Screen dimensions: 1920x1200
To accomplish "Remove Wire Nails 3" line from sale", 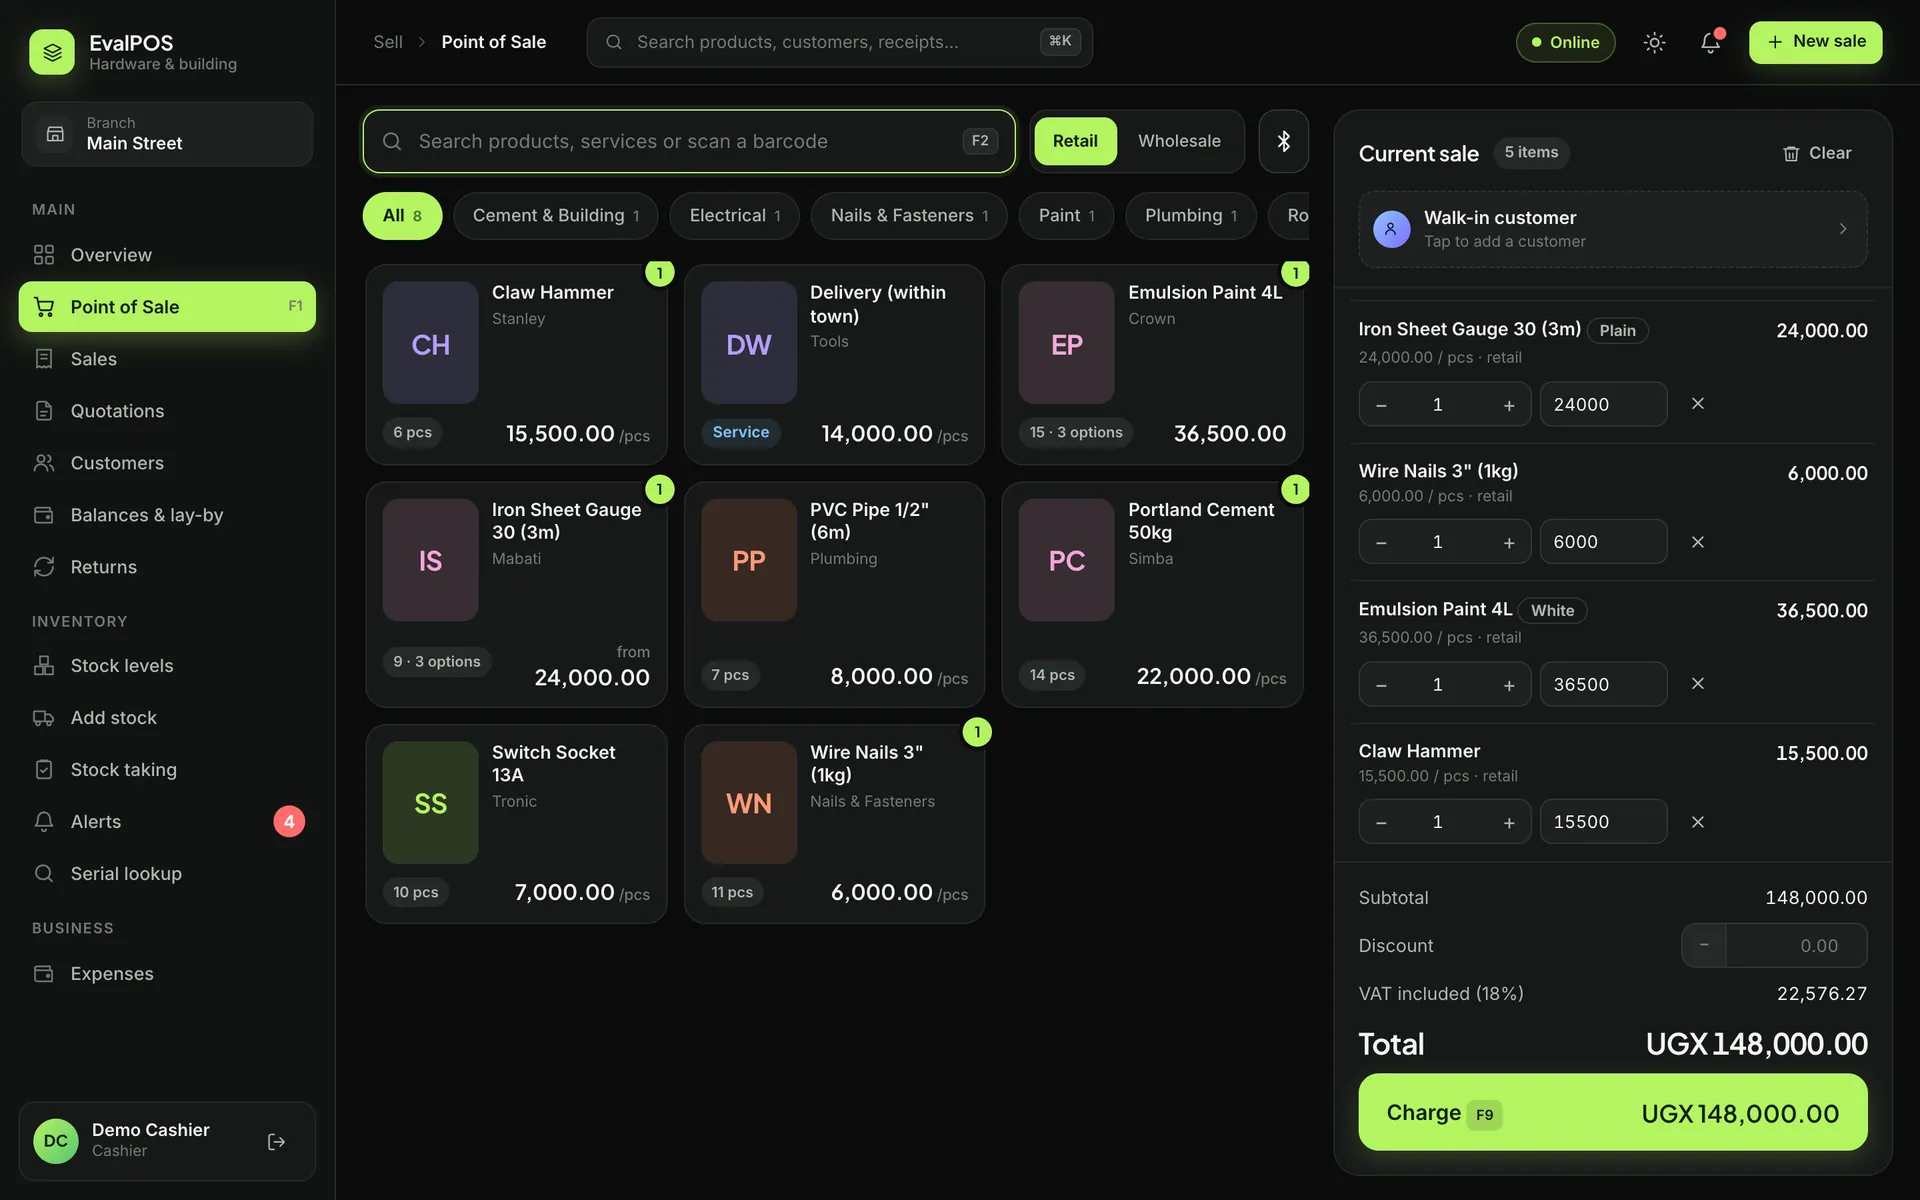I will 1697,542.
